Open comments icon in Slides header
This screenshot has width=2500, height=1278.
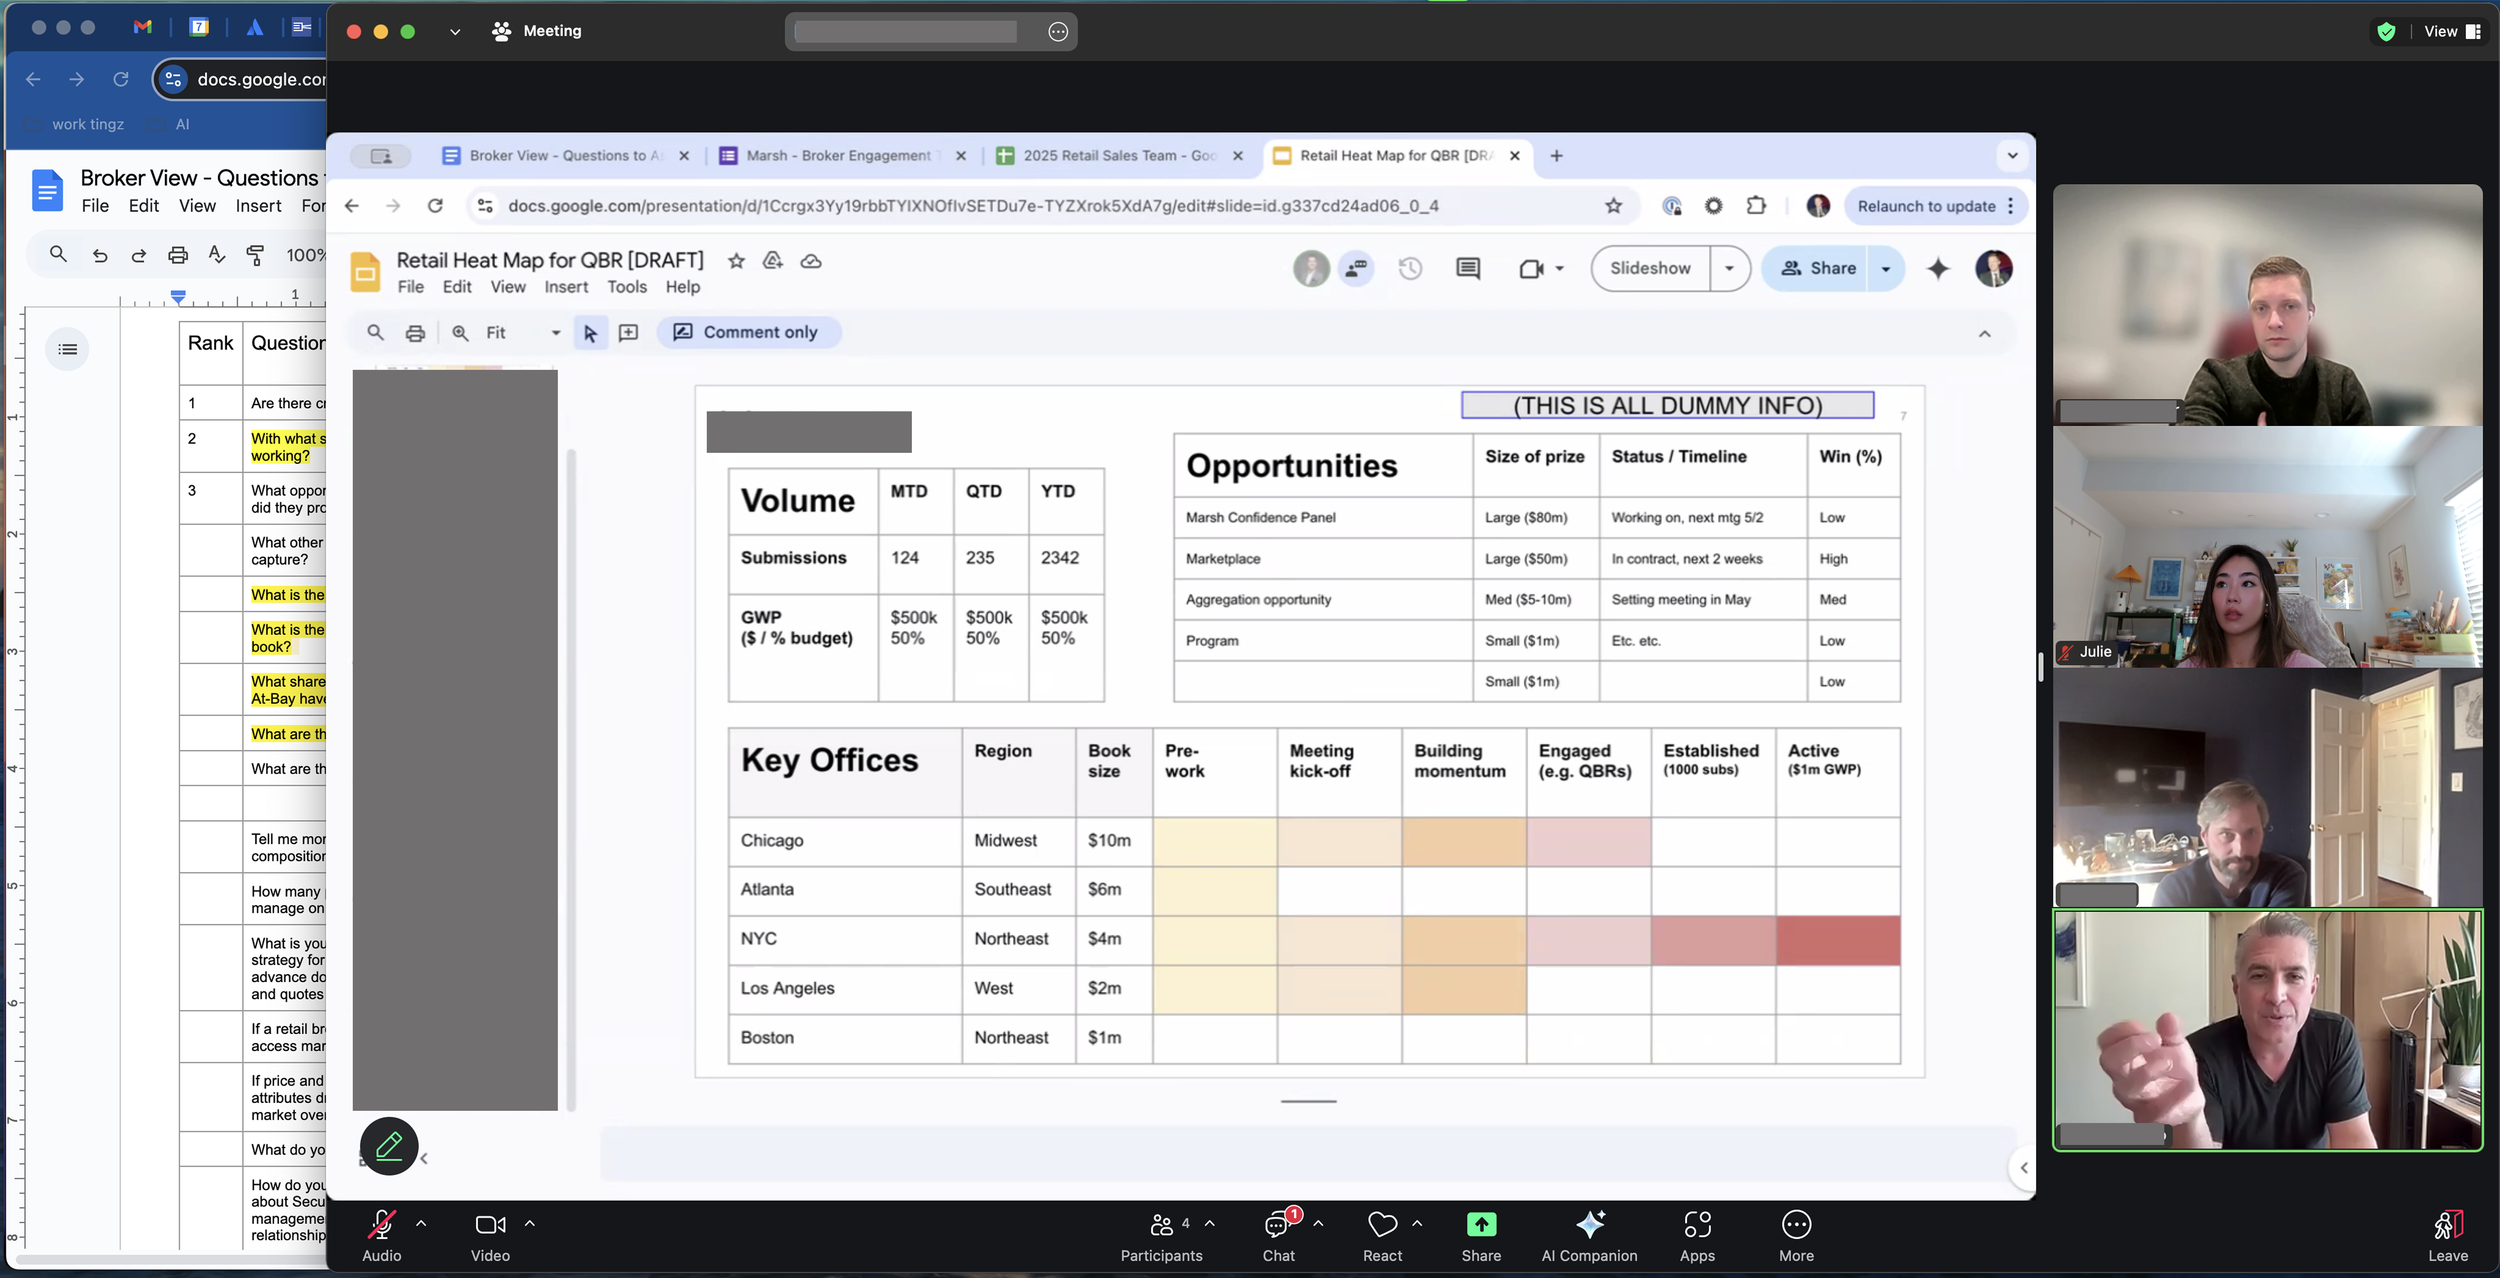1467,268
